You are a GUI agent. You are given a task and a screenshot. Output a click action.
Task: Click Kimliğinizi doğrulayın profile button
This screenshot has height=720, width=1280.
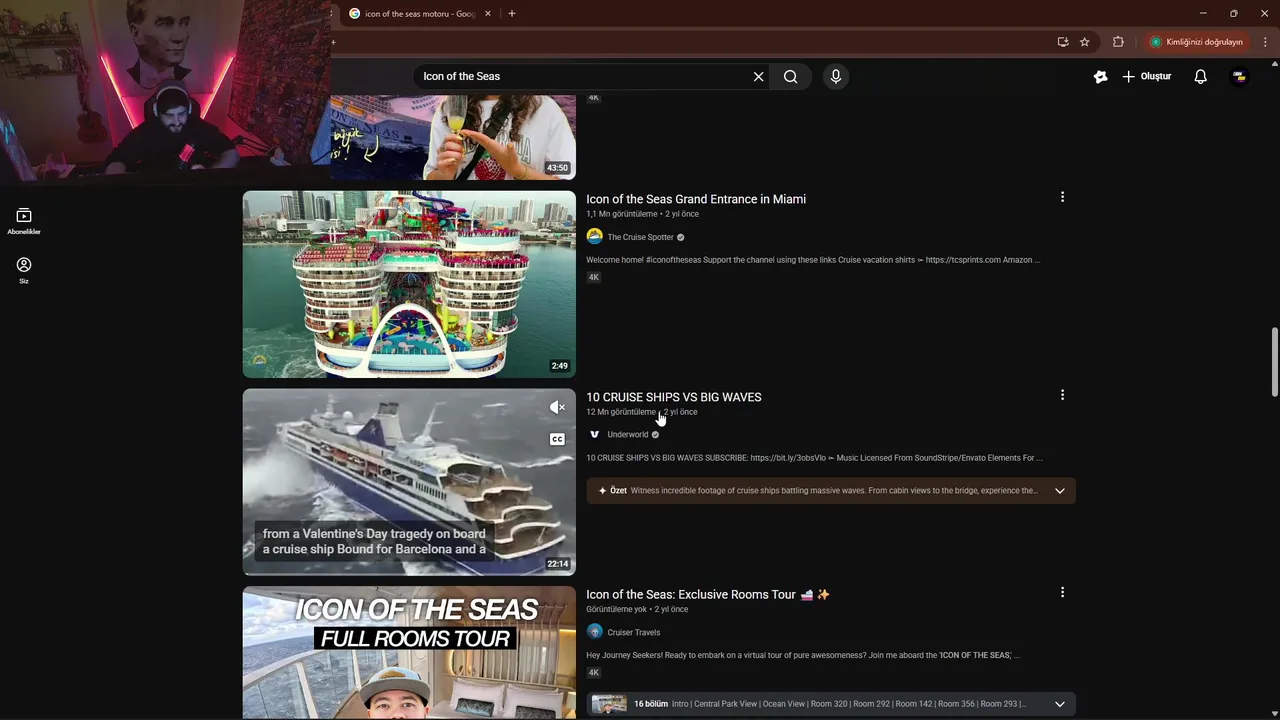point(1196,42)
